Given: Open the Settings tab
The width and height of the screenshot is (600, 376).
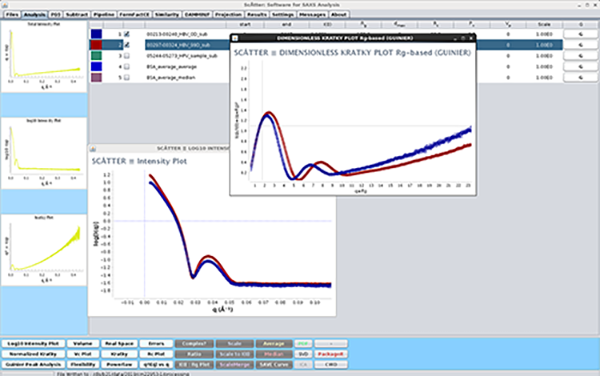Looking at the screenshot, I should pos(283,15).
